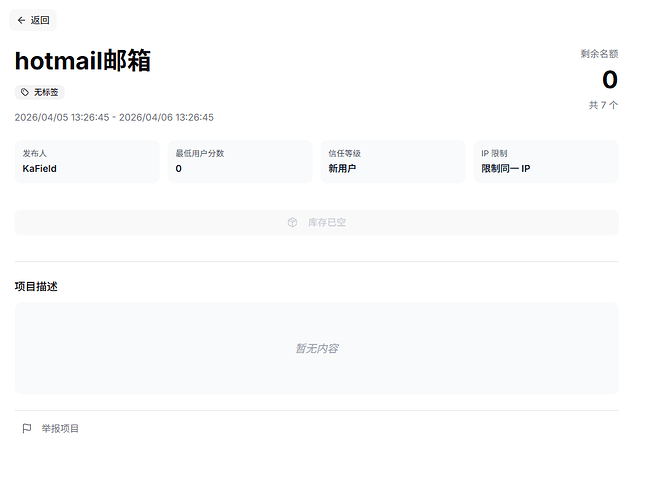Click the 最低用户分数 card value 0
The height and width of the screenshot is (500, 663).
[178, 169]
